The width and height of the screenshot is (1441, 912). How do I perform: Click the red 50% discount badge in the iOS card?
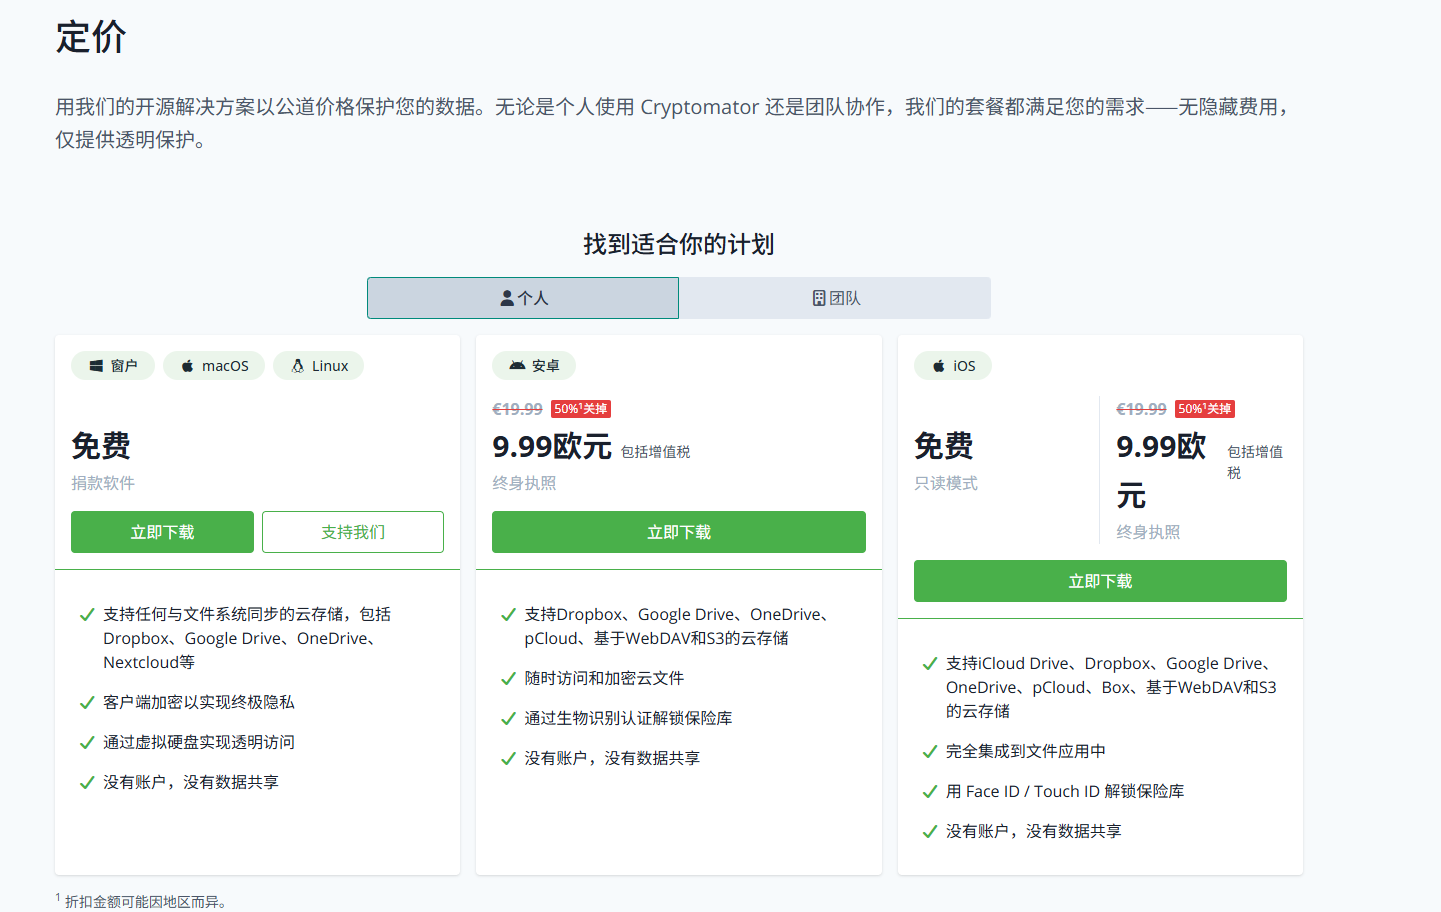point(1204,409)
